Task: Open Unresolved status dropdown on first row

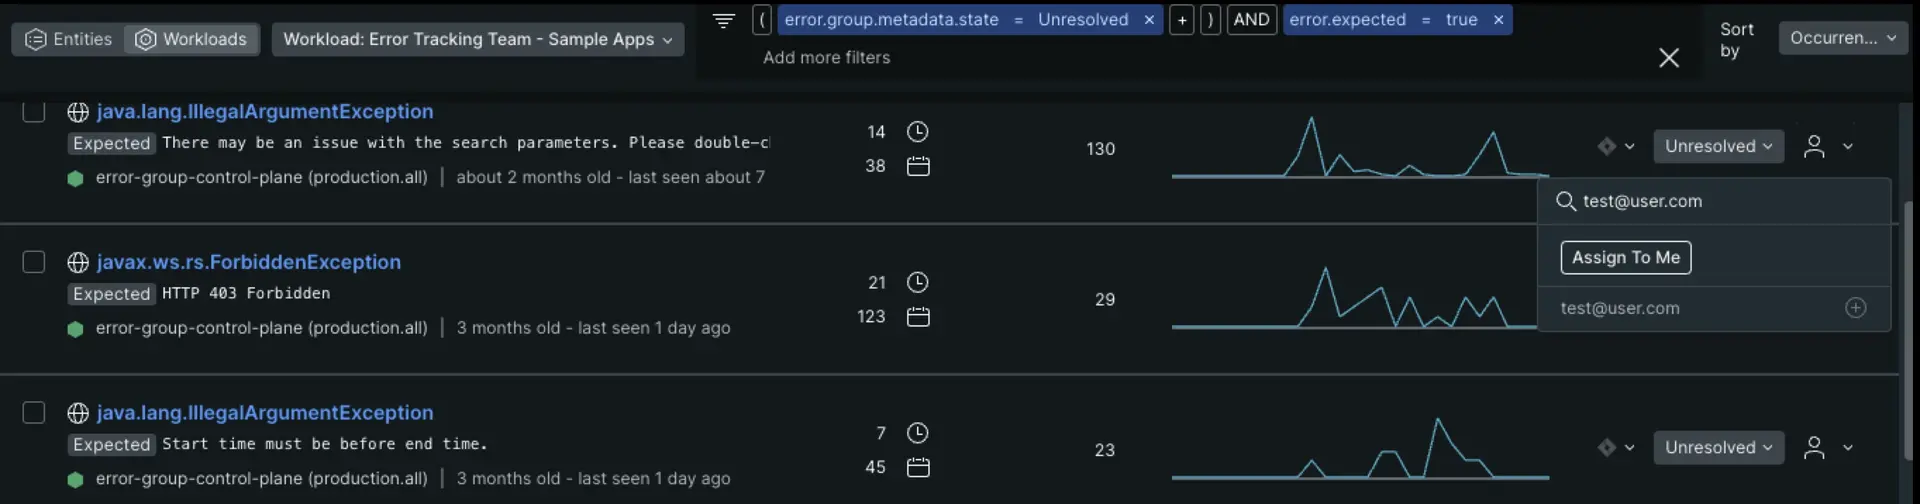Action: coord(1718,146)
